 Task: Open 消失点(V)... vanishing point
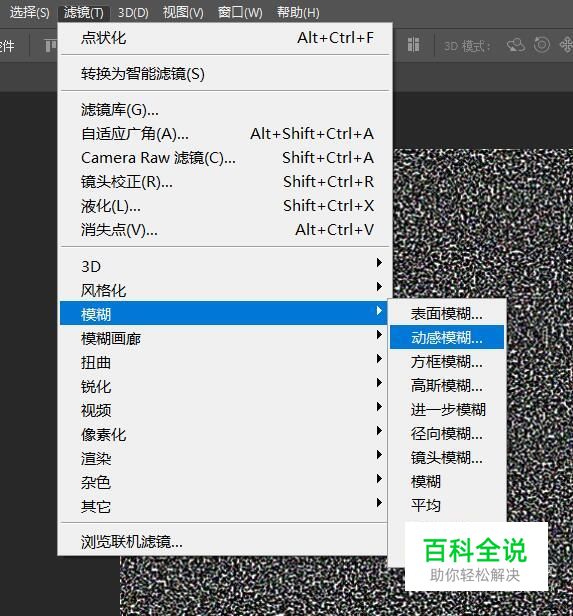point(225,229)
